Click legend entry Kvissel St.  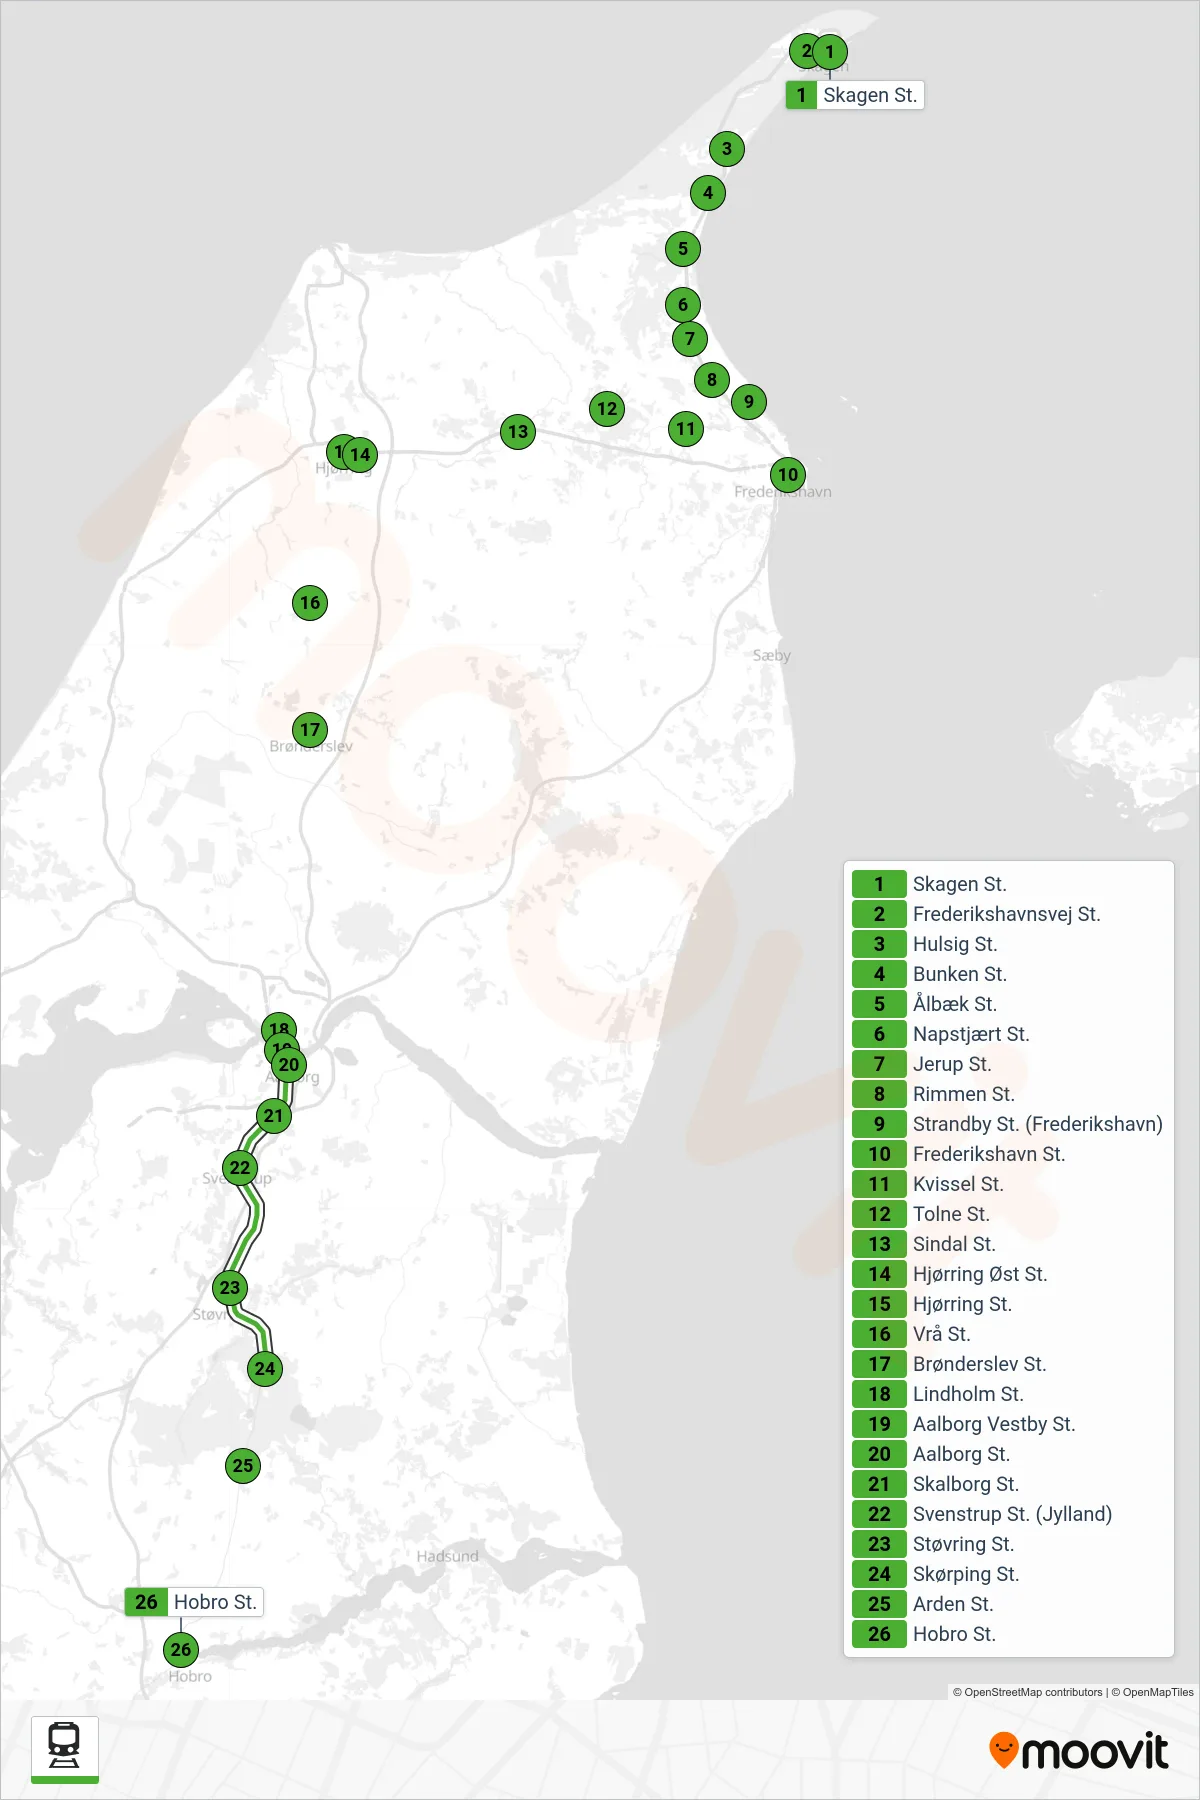[1008, 1184]
